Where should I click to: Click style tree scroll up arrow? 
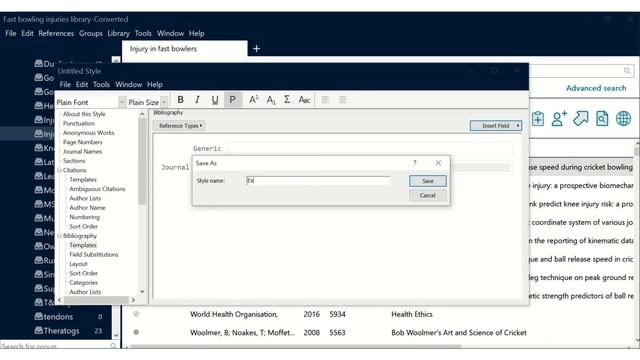142,114
